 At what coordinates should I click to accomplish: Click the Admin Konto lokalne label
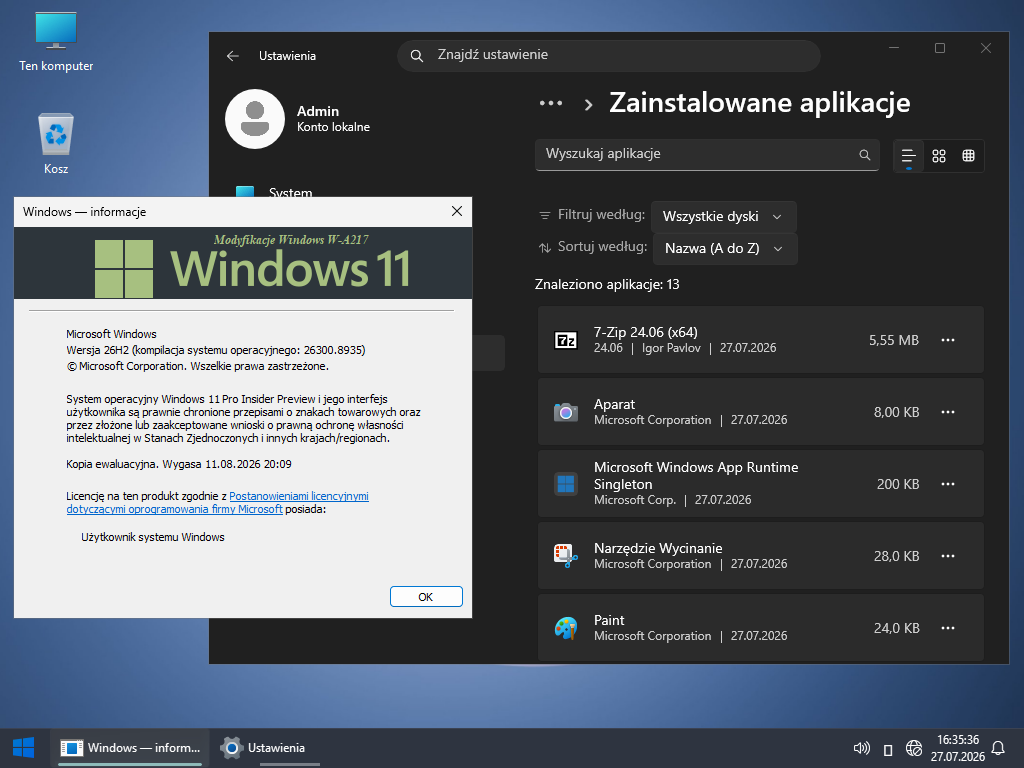[333, 118]
